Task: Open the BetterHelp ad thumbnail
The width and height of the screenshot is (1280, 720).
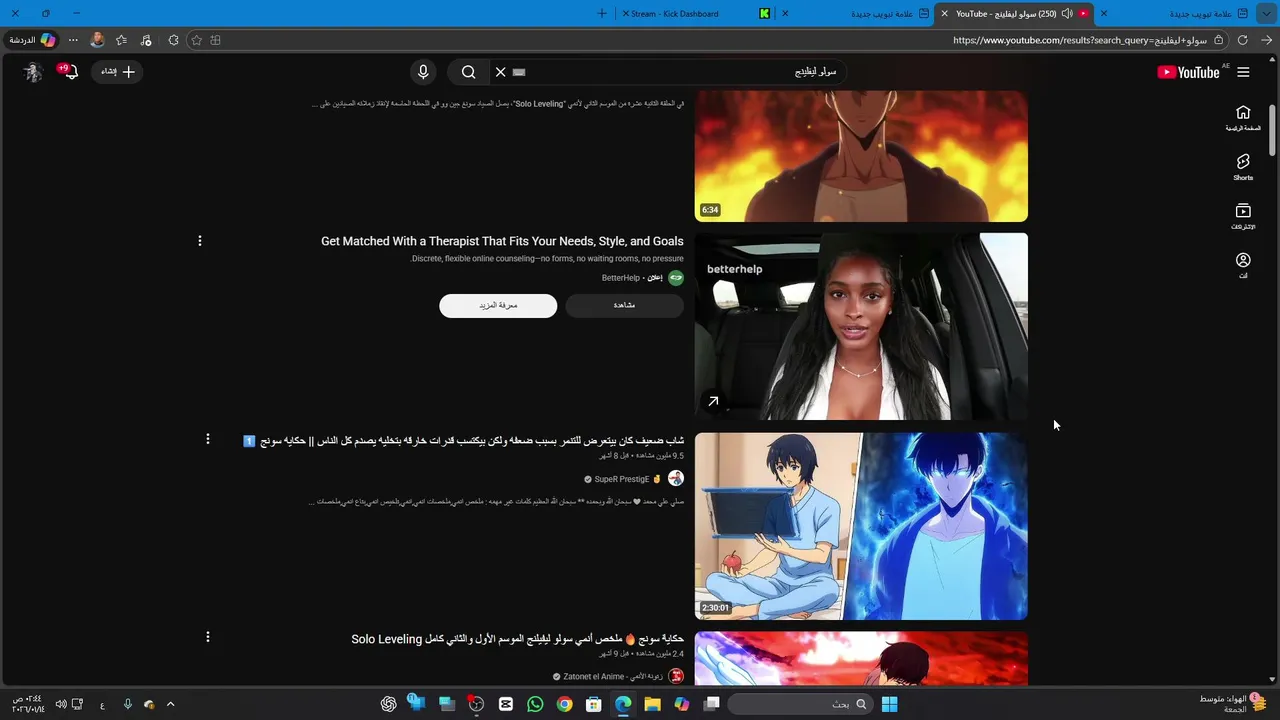Action: pos(861,326)
